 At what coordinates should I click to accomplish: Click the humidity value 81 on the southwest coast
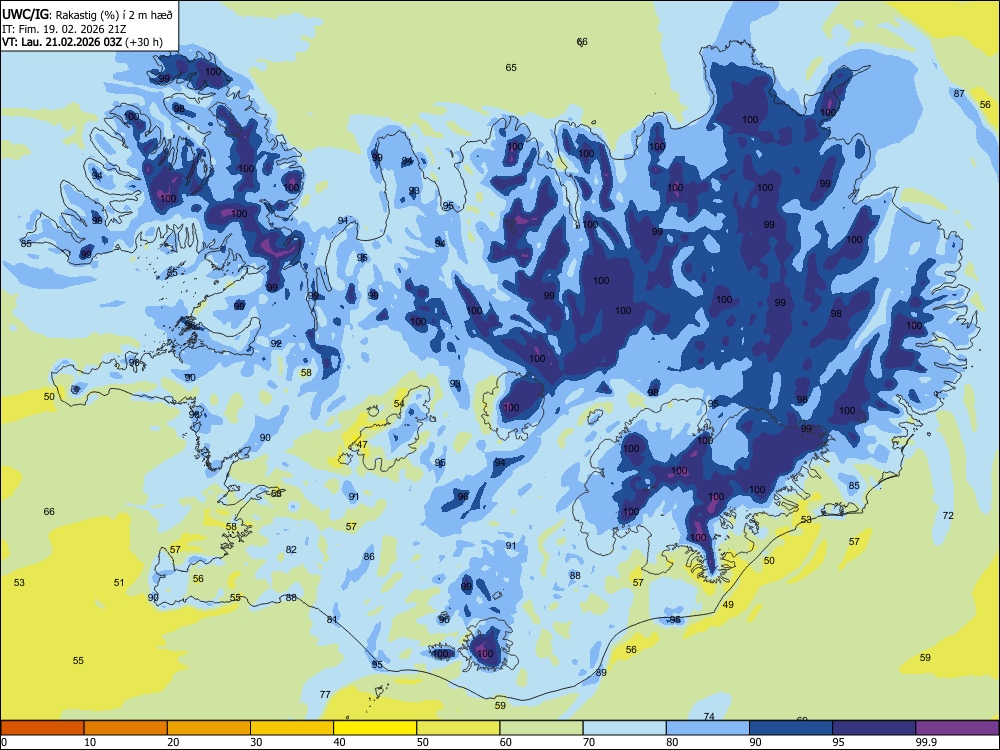[x=332, y=619]
